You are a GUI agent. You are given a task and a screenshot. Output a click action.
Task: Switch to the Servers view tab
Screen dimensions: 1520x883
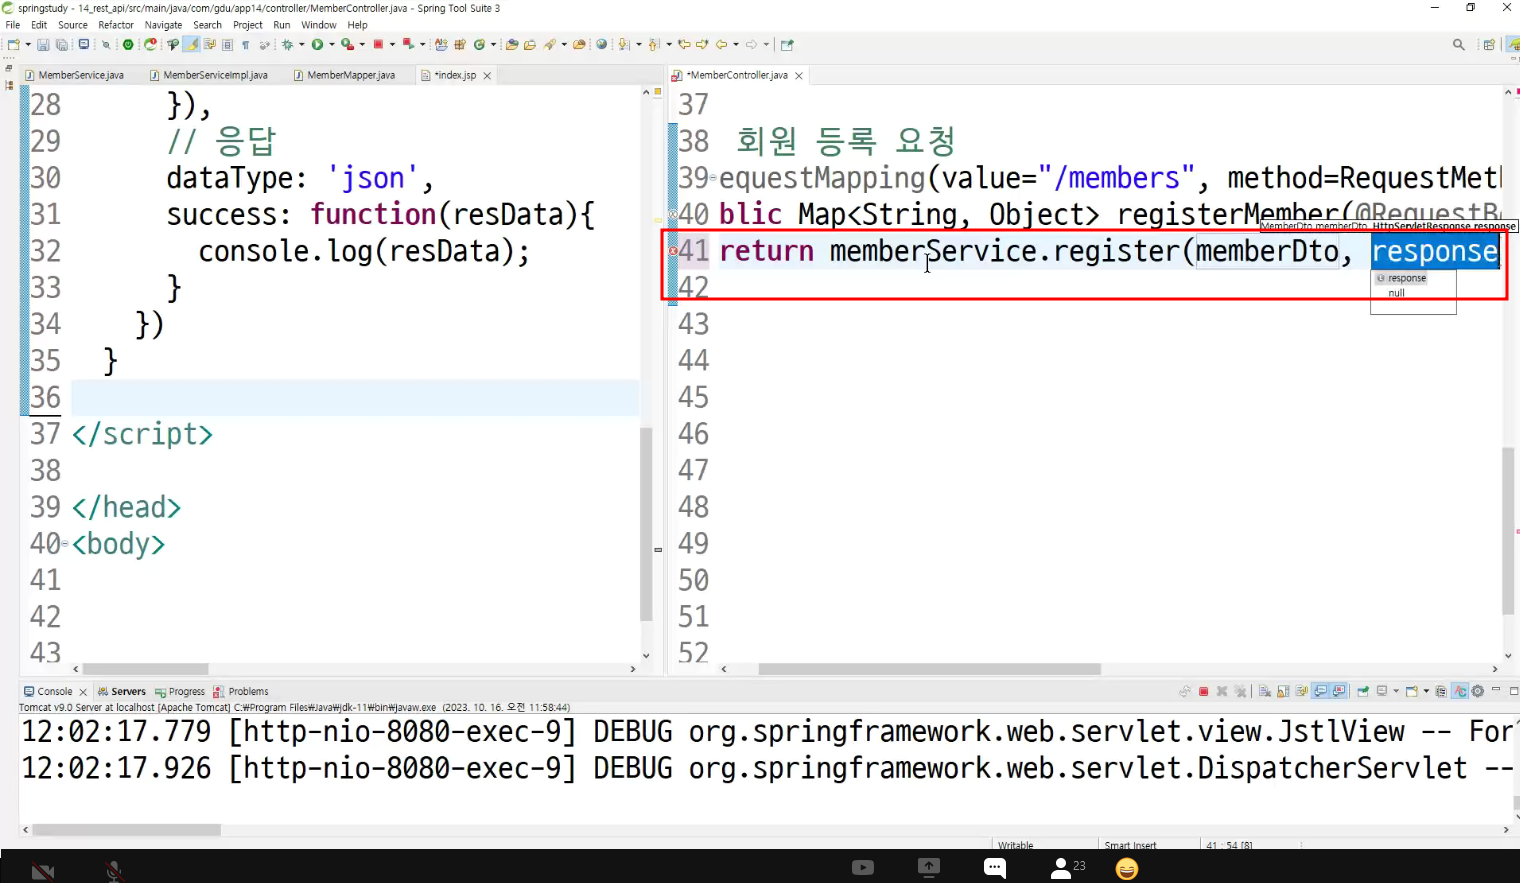click(121, 691)
